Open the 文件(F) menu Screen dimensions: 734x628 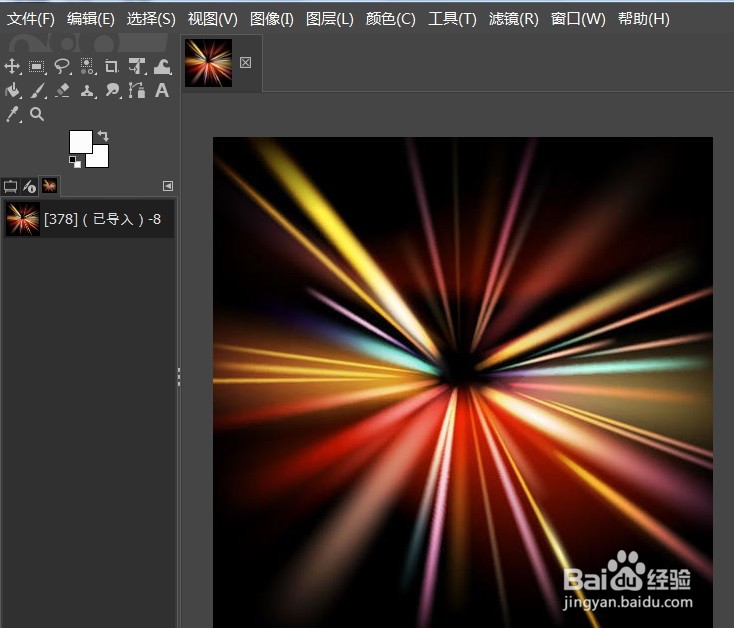31,19
